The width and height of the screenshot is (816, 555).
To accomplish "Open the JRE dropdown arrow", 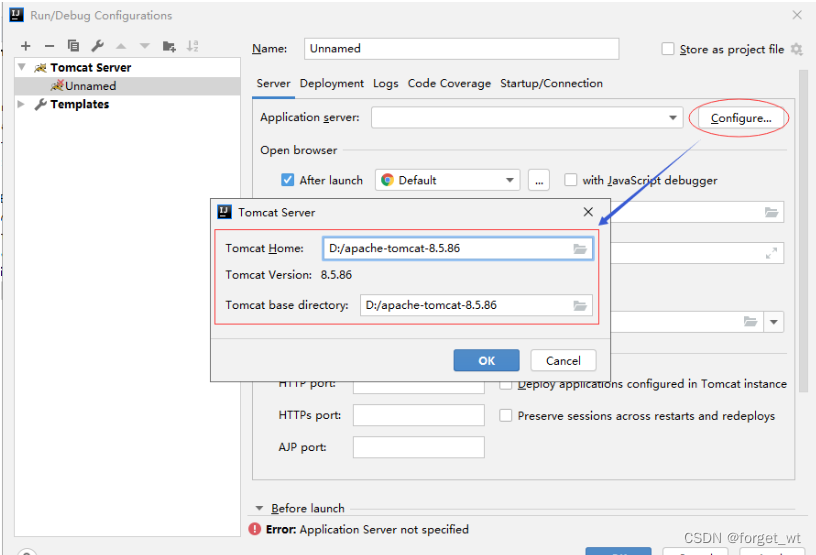I will 774,322.
